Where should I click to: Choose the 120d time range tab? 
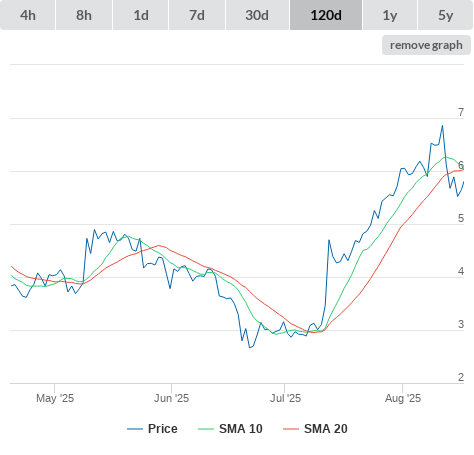coord(326,15)
